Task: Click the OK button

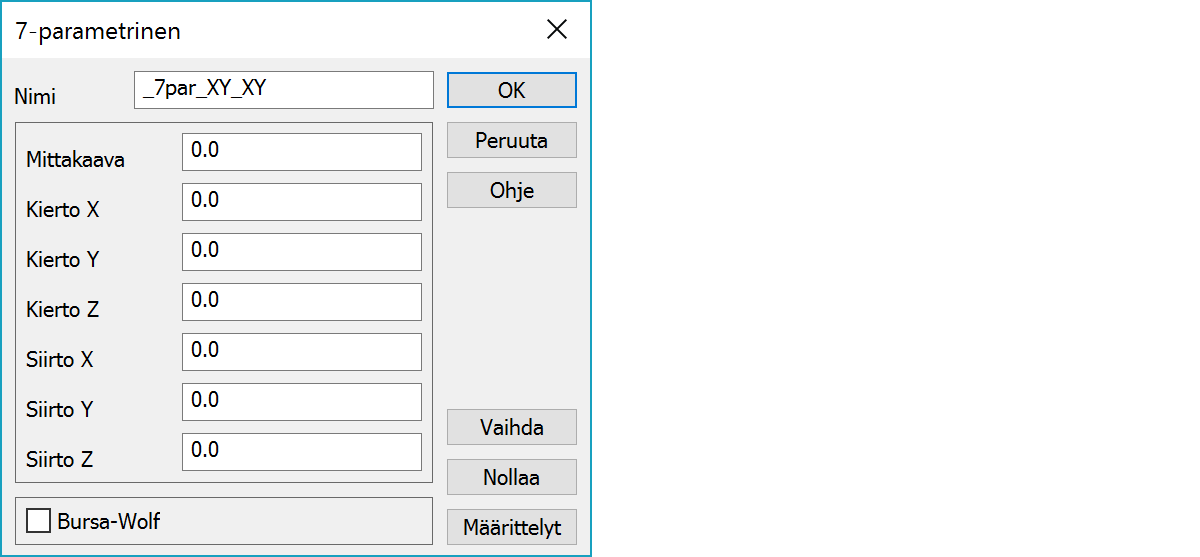Action: [x=511, y=90]
